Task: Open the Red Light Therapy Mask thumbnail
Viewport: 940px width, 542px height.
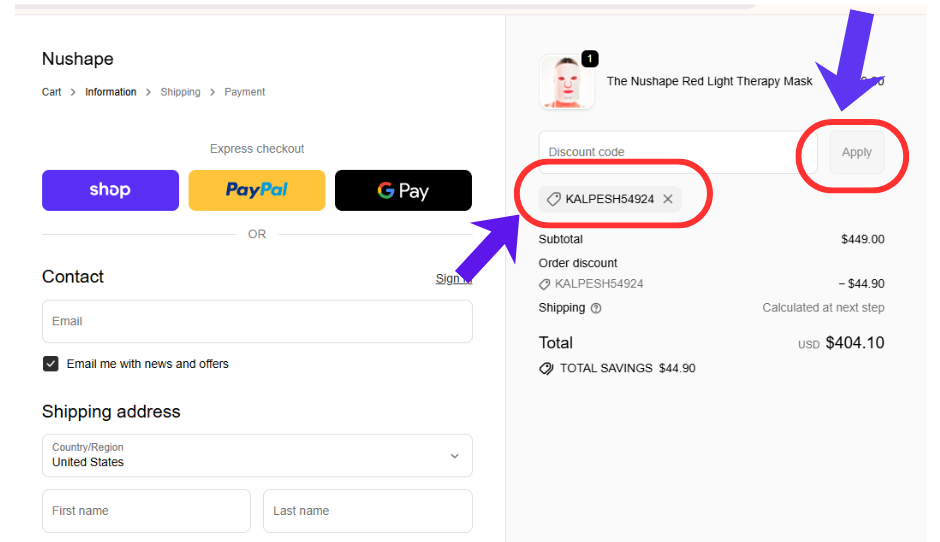Action: [x=567, y=82]
